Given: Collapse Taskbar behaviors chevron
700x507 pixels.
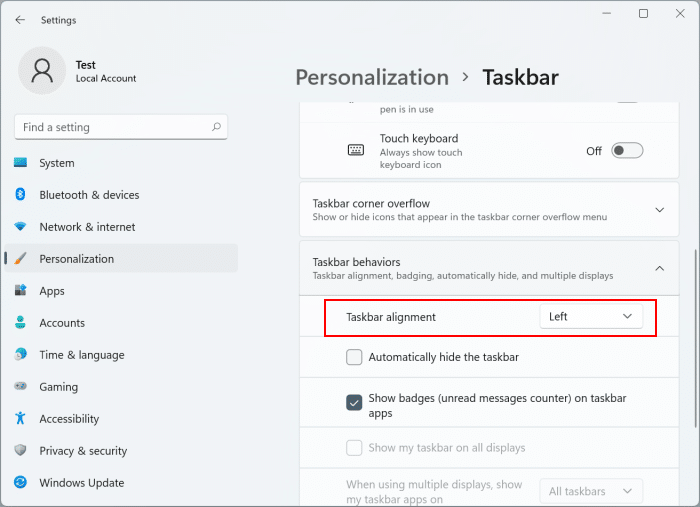Looking at the screenshot, I should [x=659, y=268].
